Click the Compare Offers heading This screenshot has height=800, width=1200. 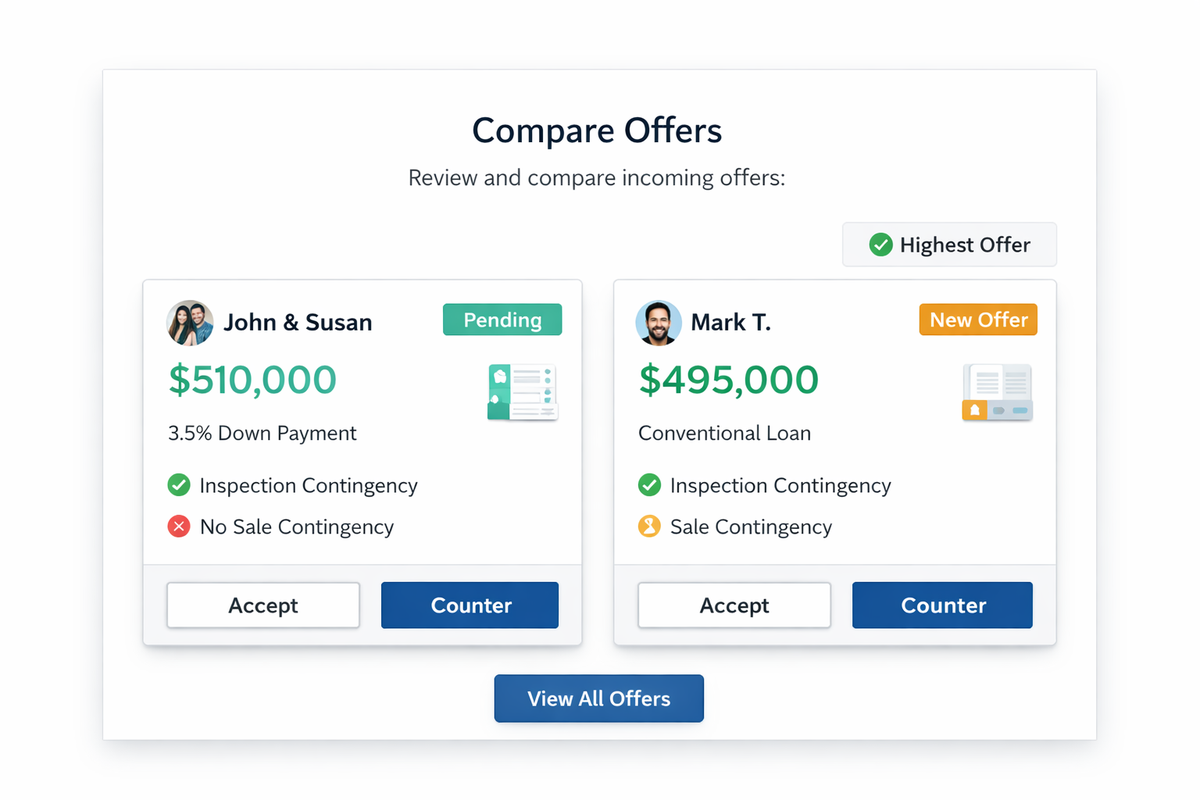click(597, 131)
